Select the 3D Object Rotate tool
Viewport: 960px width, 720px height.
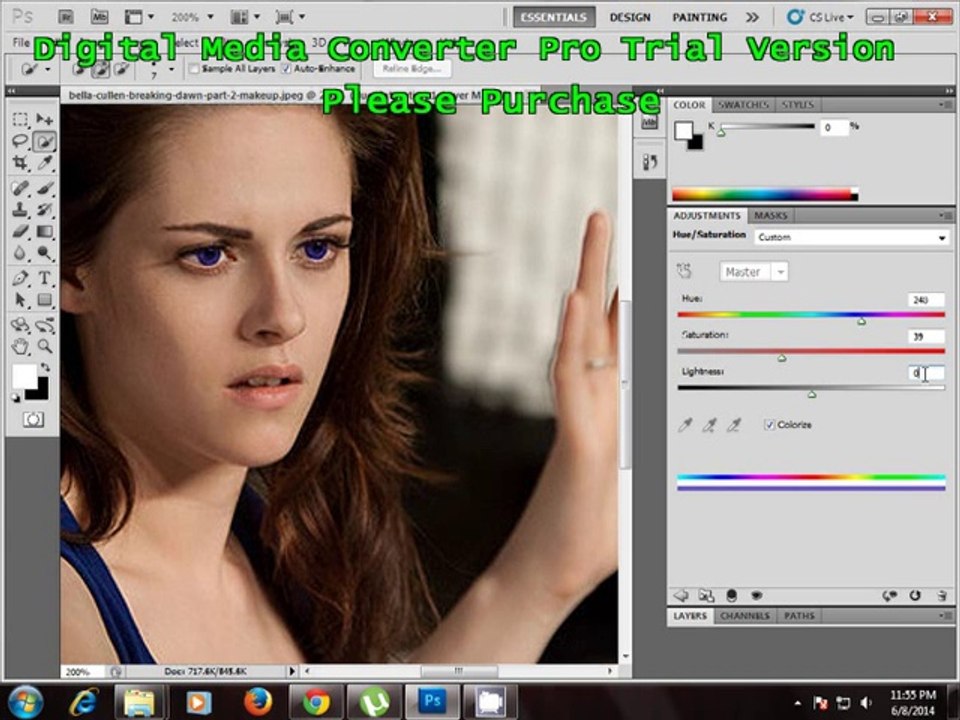pos(20,324)
